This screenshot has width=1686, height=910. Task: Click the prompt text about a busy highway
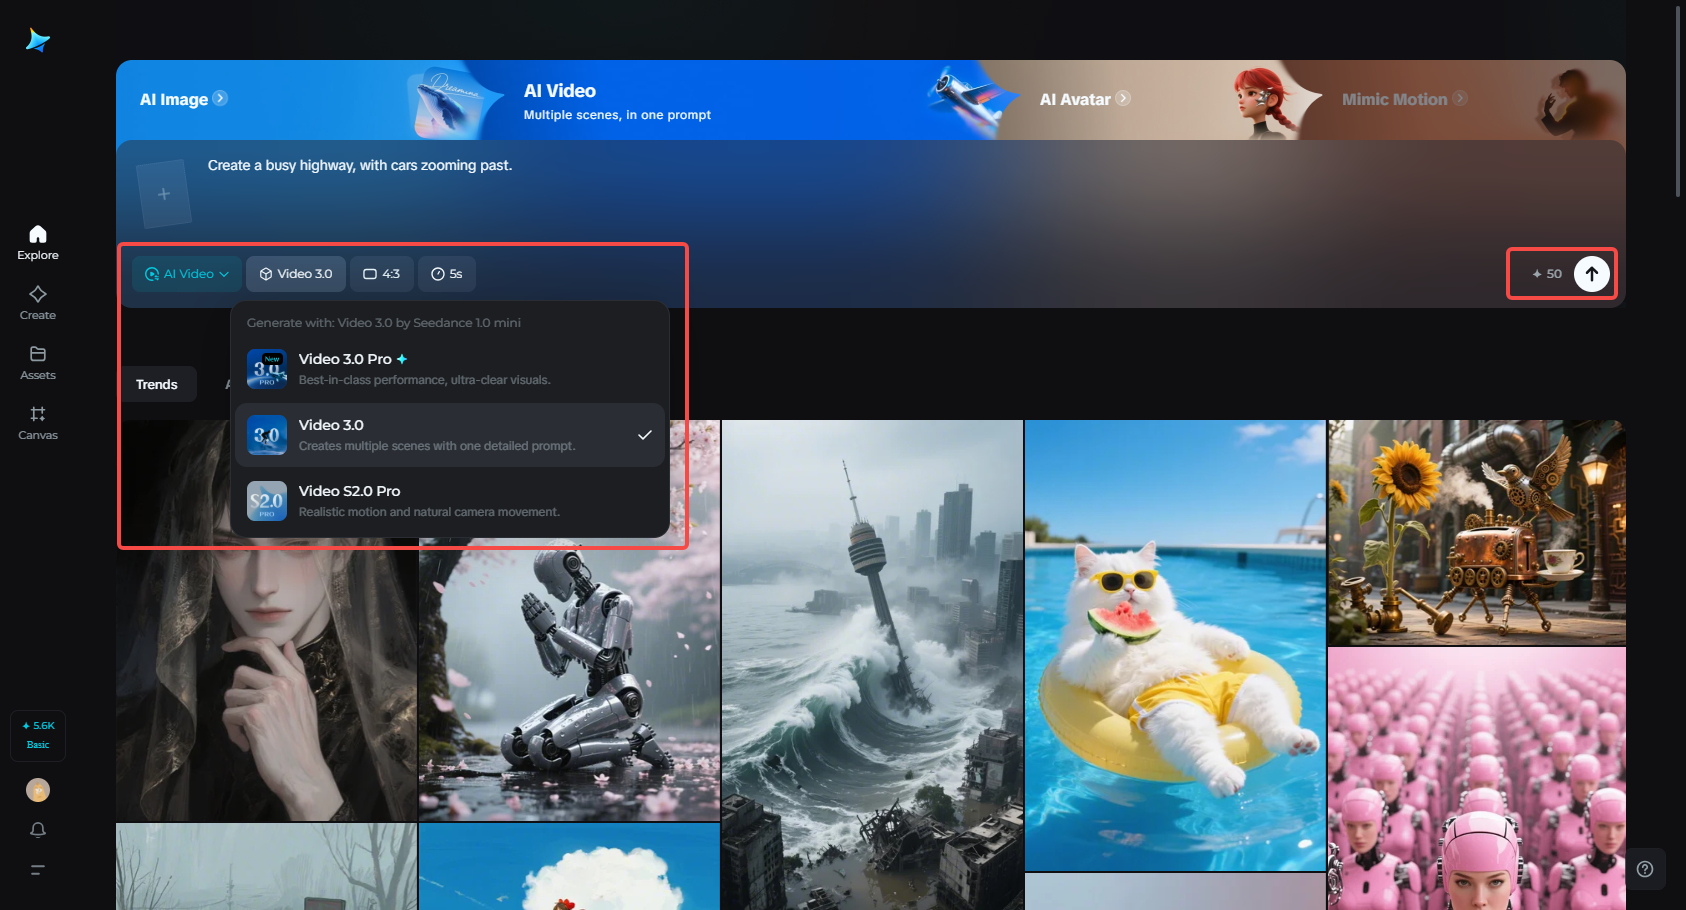360,165
